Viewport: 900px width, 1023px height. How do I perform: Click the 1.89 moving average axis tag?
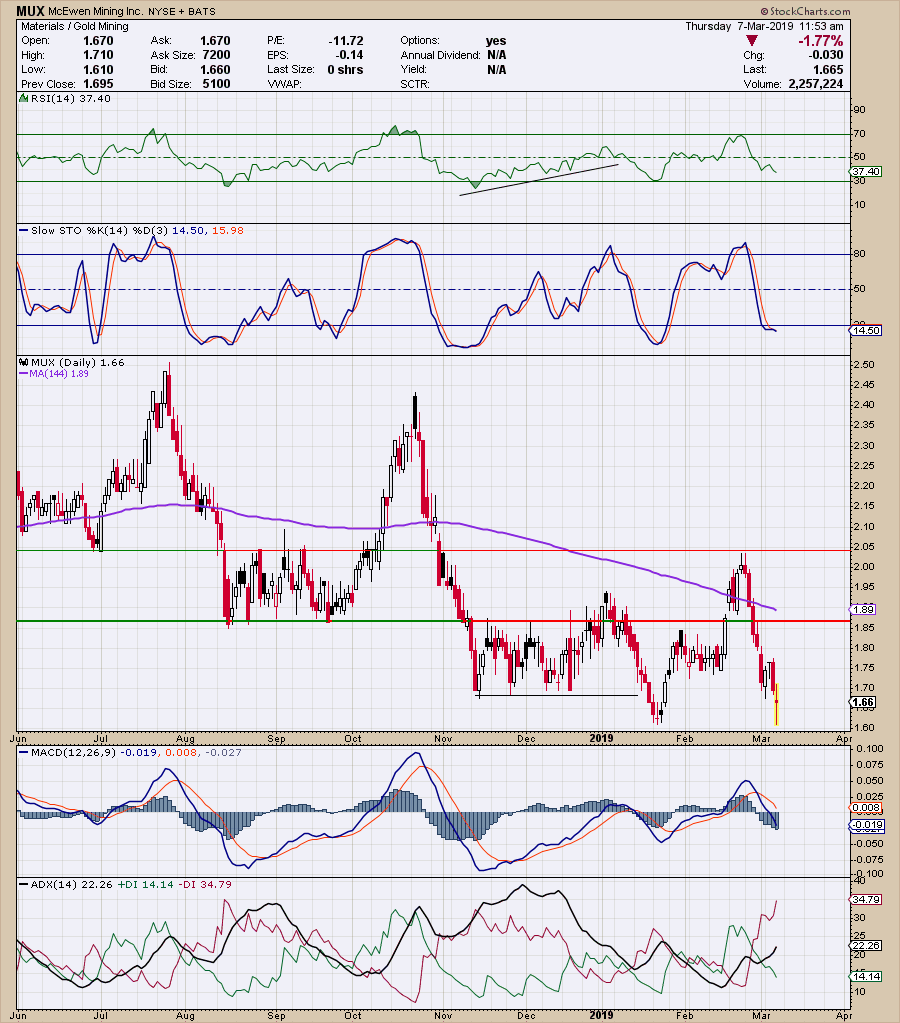point(863,609)
